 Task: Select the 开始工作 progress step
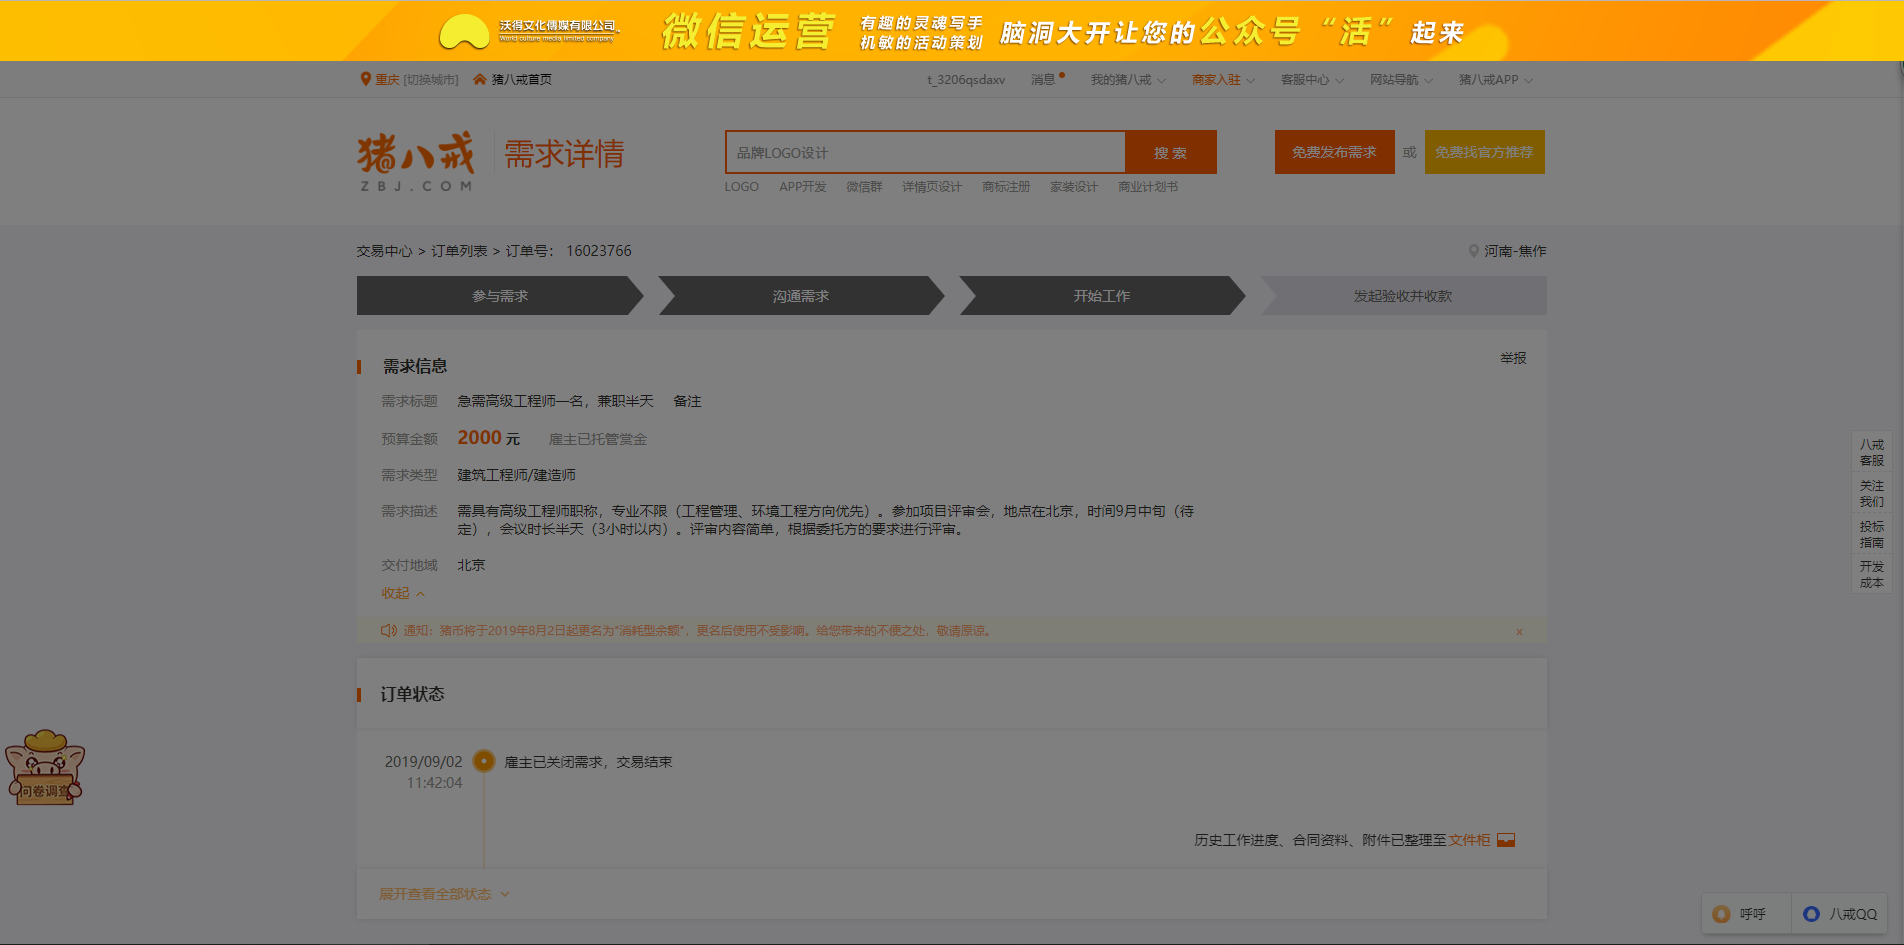pyautogui.click(x=1102, y=296)
